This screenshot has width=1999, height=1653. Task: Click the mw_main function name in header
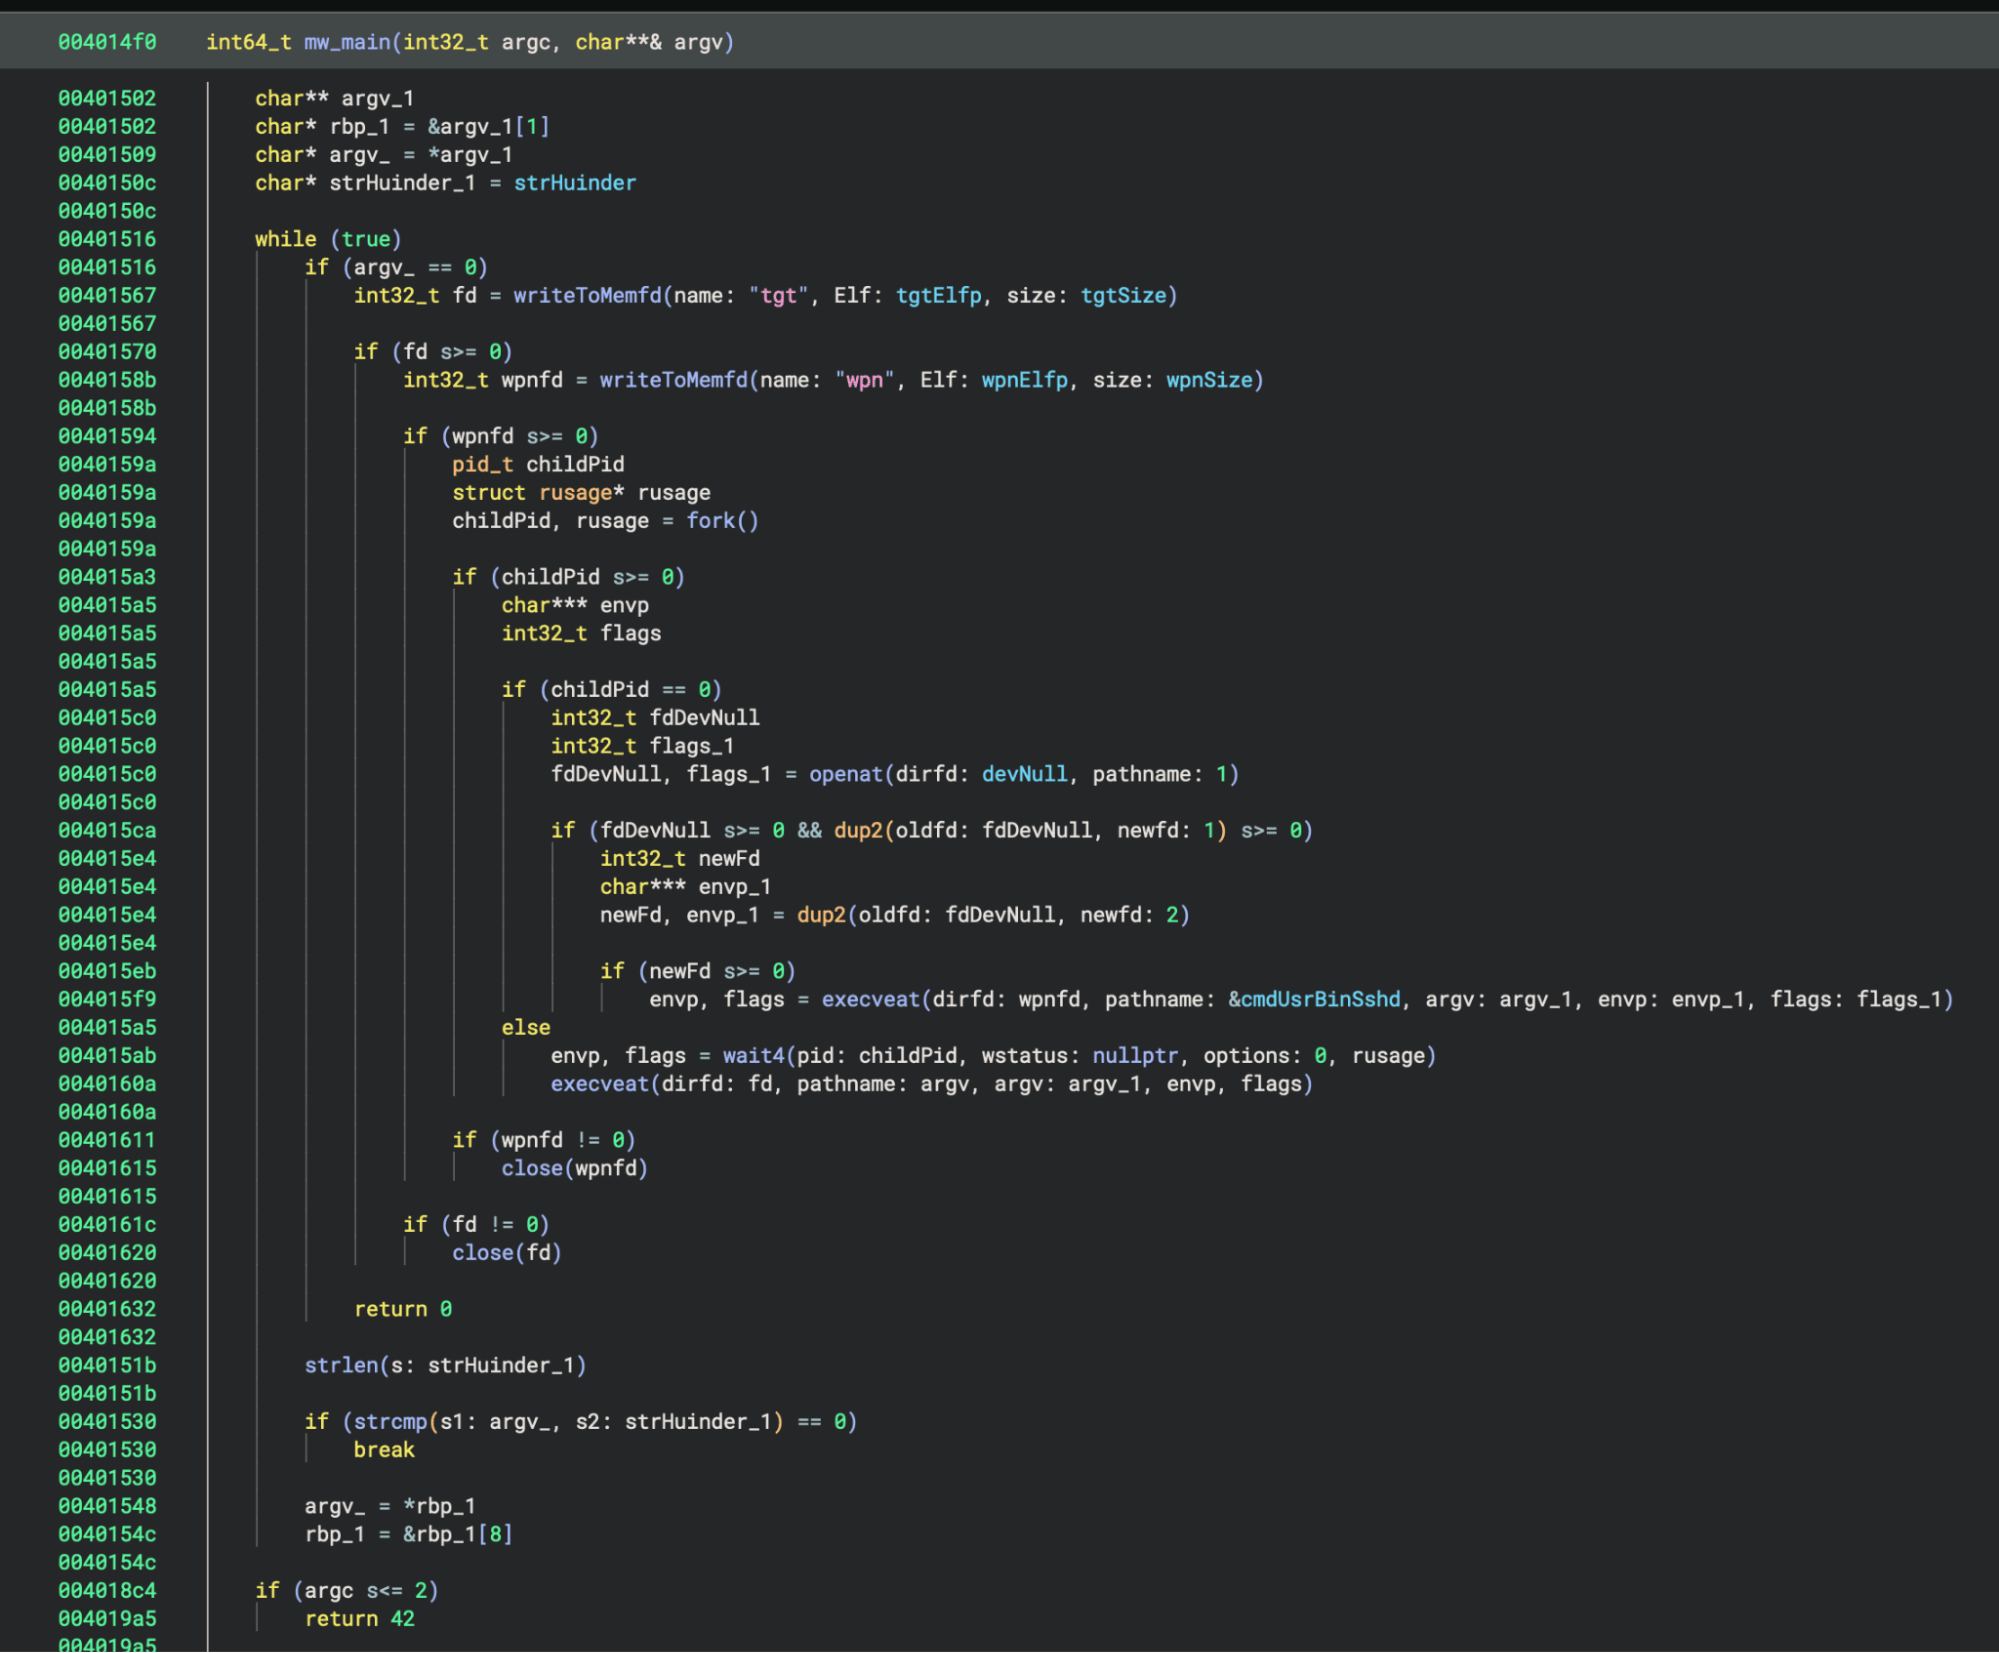347,42
